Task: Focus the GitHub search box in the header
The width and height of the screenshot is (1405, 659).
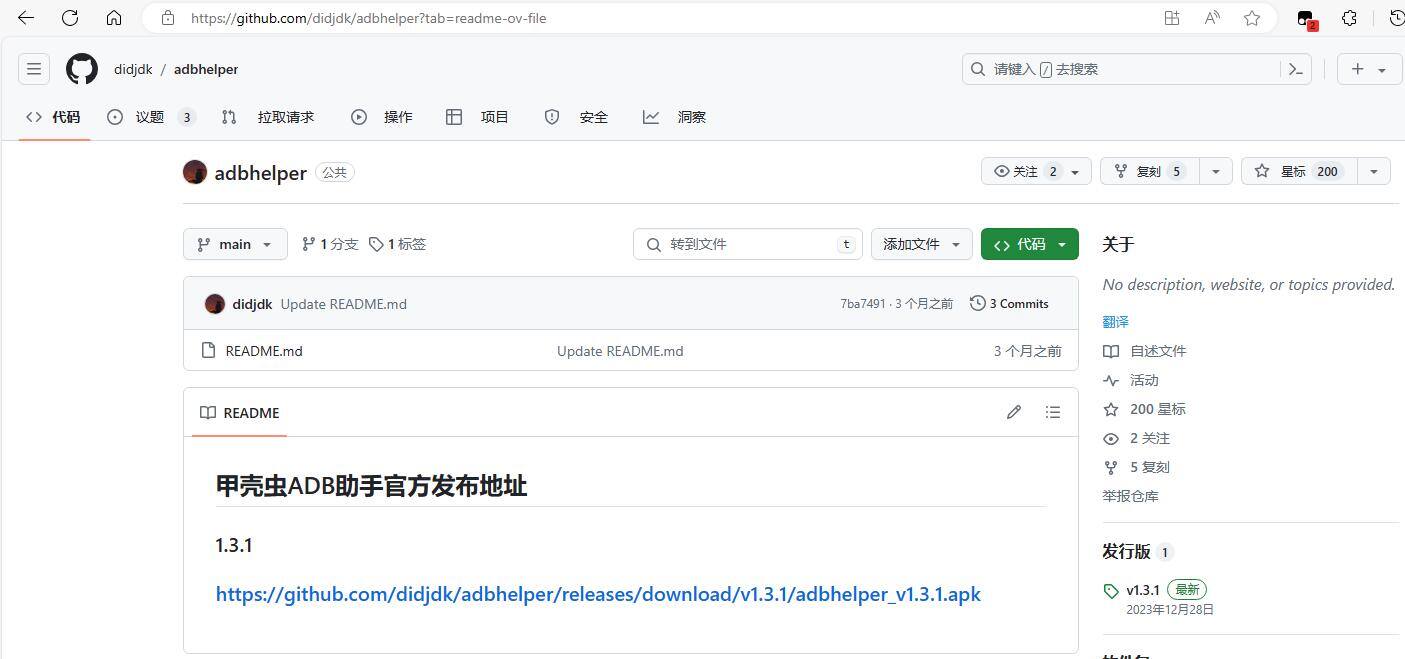Action: (1137, 69)
